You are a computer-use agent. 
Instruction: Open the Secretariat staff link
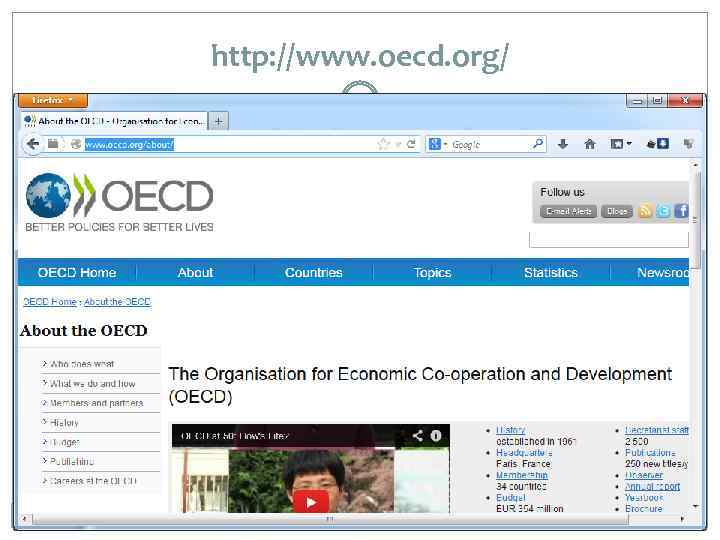tap(657, 430)
